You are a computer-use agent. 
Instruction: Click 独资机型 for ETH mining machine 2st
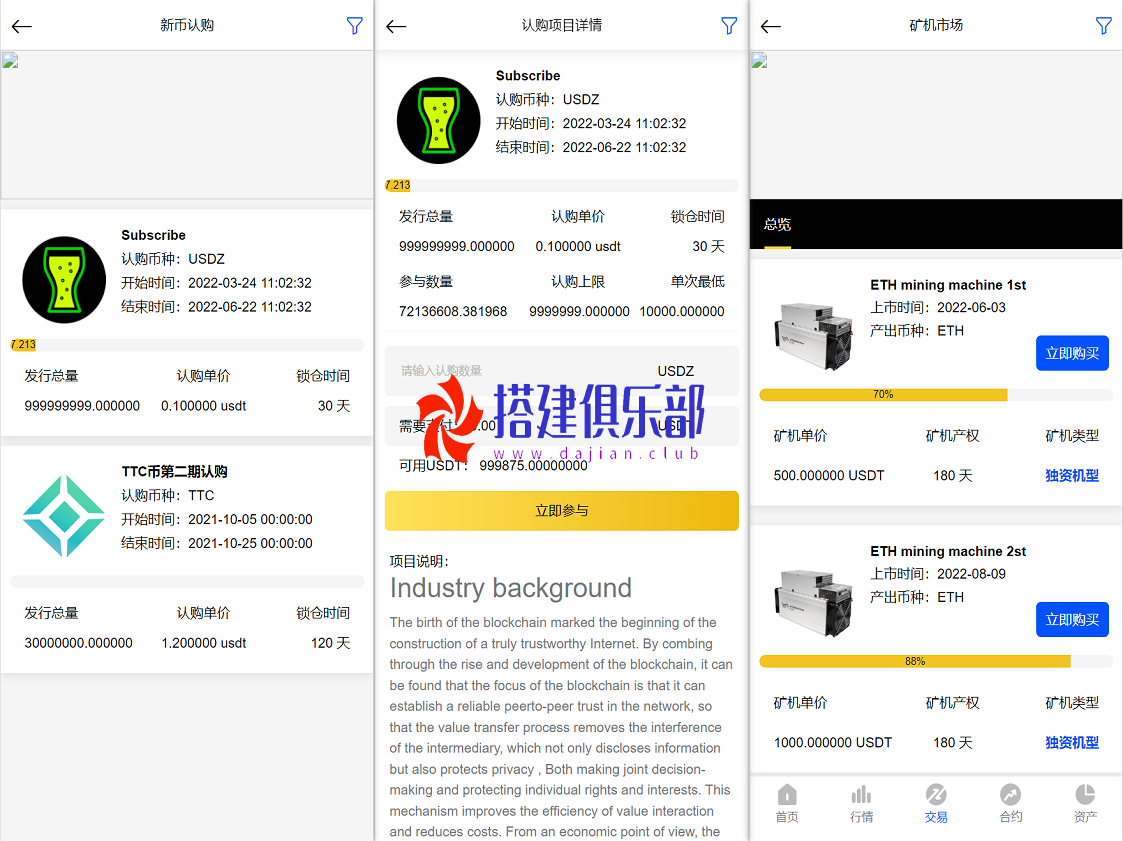(x=1072, y=742)
